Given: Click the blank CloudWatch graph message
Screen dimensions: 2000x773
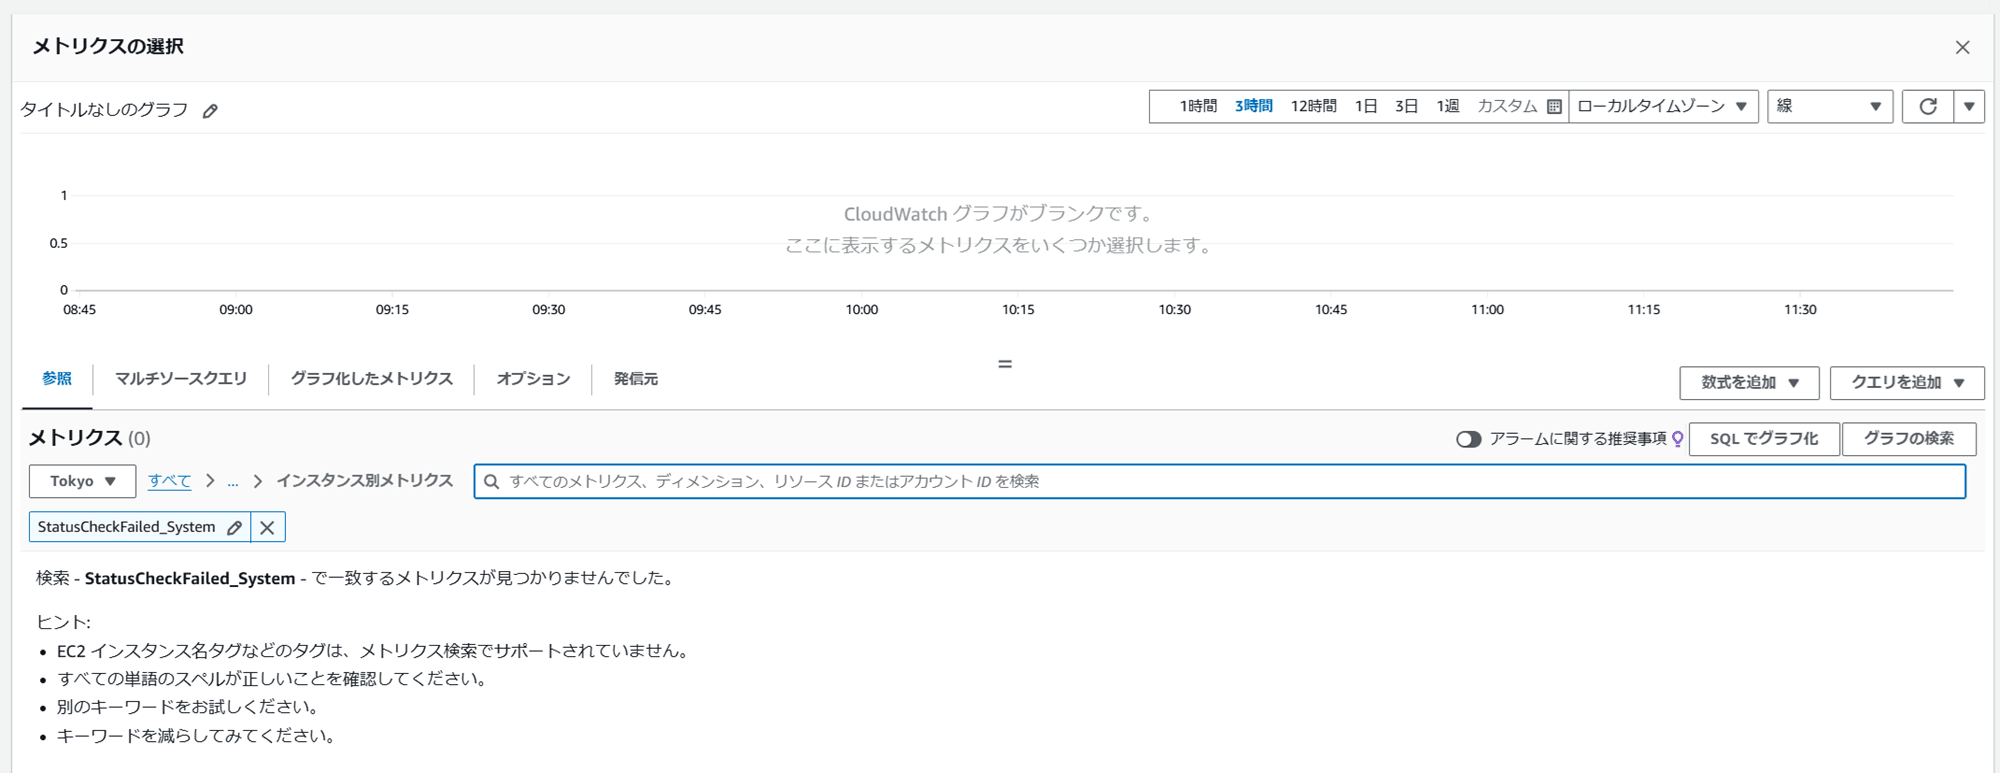Looking at the screenshot, I should (998, 229).
